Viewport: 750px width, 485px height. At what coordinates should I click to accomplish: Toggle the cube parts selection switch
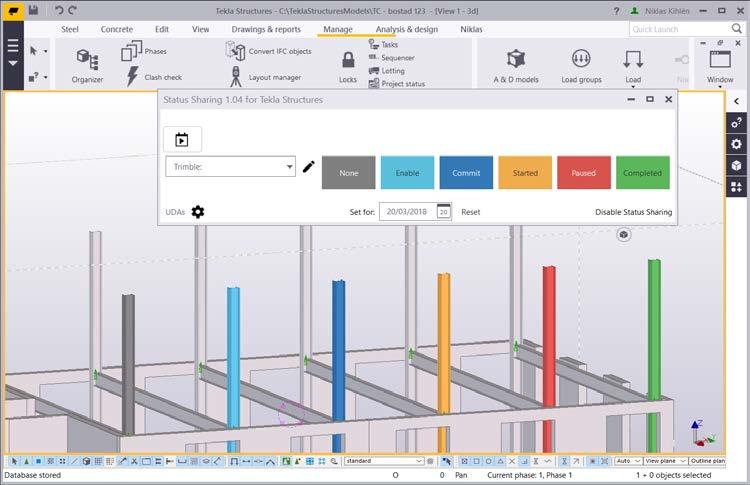click(x=86, y=461)
